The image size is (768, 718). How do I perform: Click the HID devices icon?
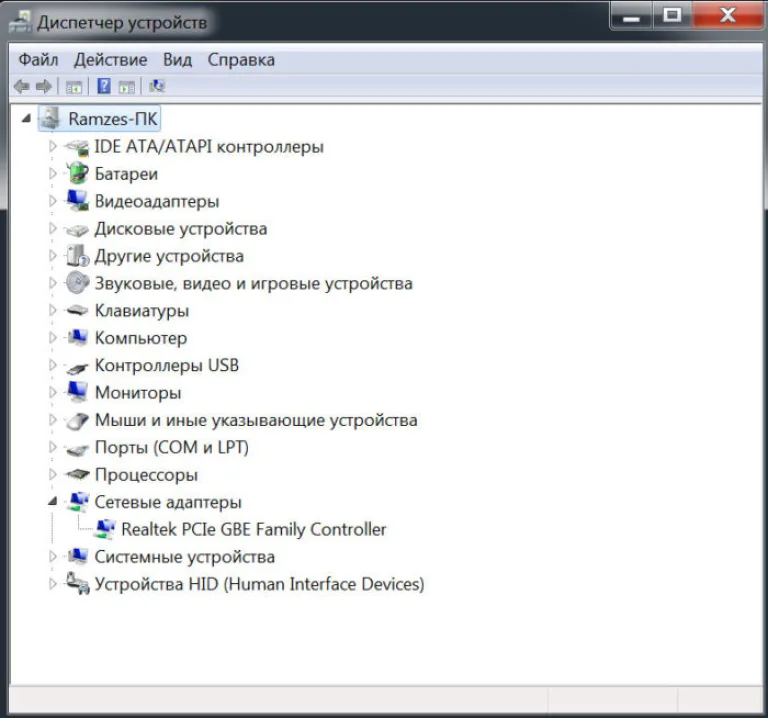point(77,583)
